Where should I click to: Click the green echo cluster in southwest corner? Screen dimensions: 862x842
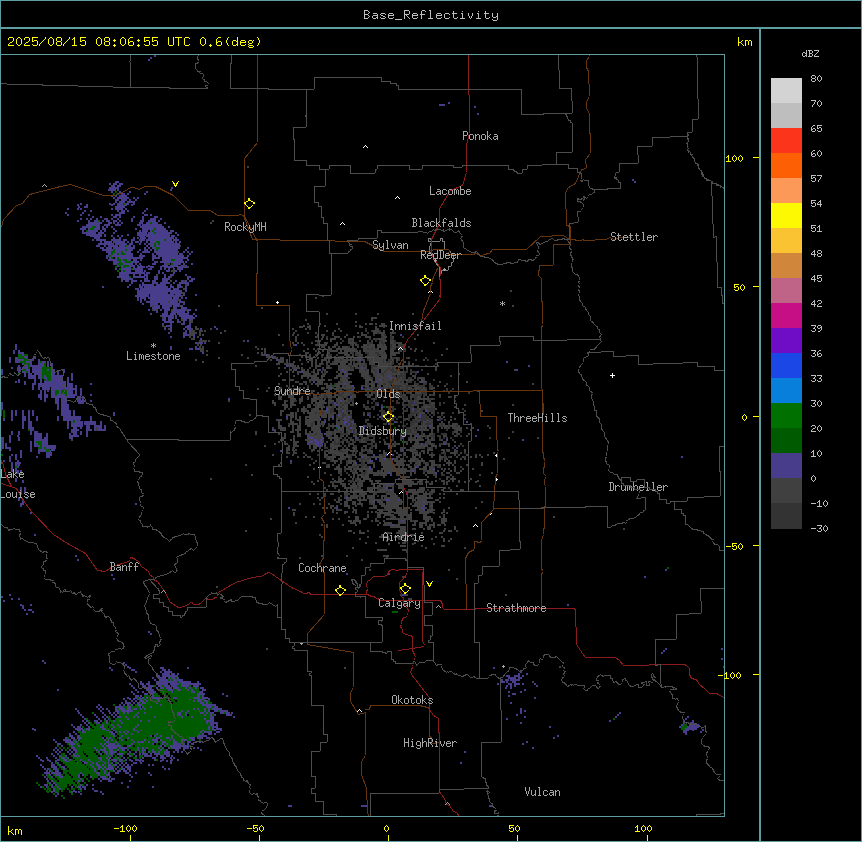coord(135,731)
